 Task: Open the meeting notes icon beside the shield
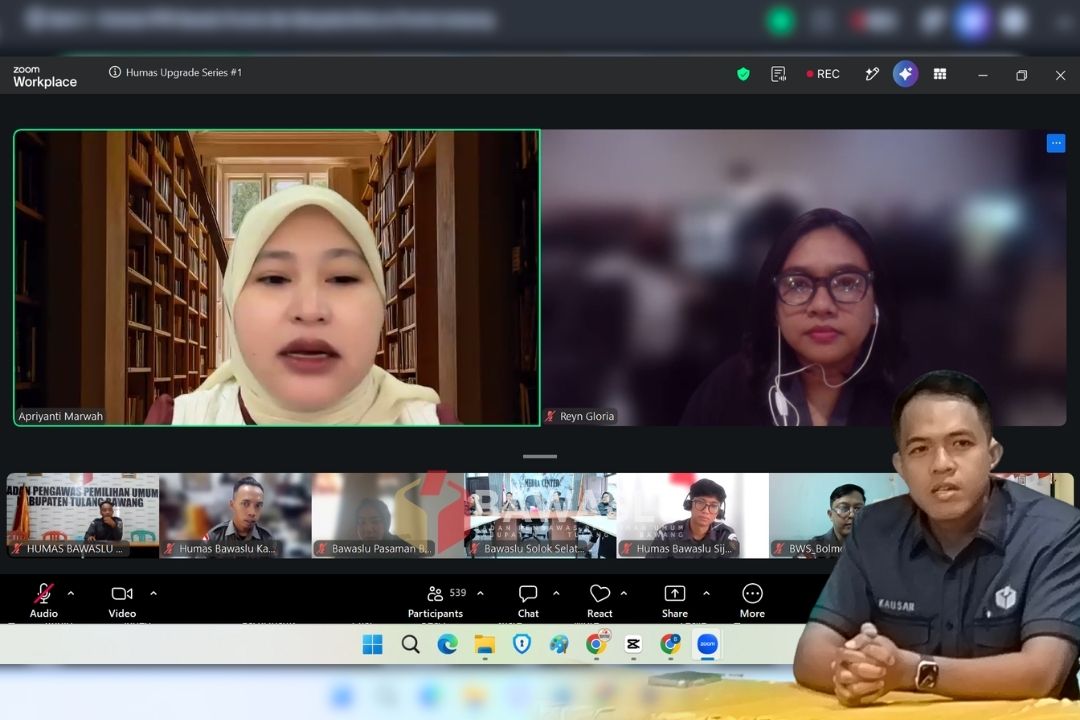pos(778,74)
